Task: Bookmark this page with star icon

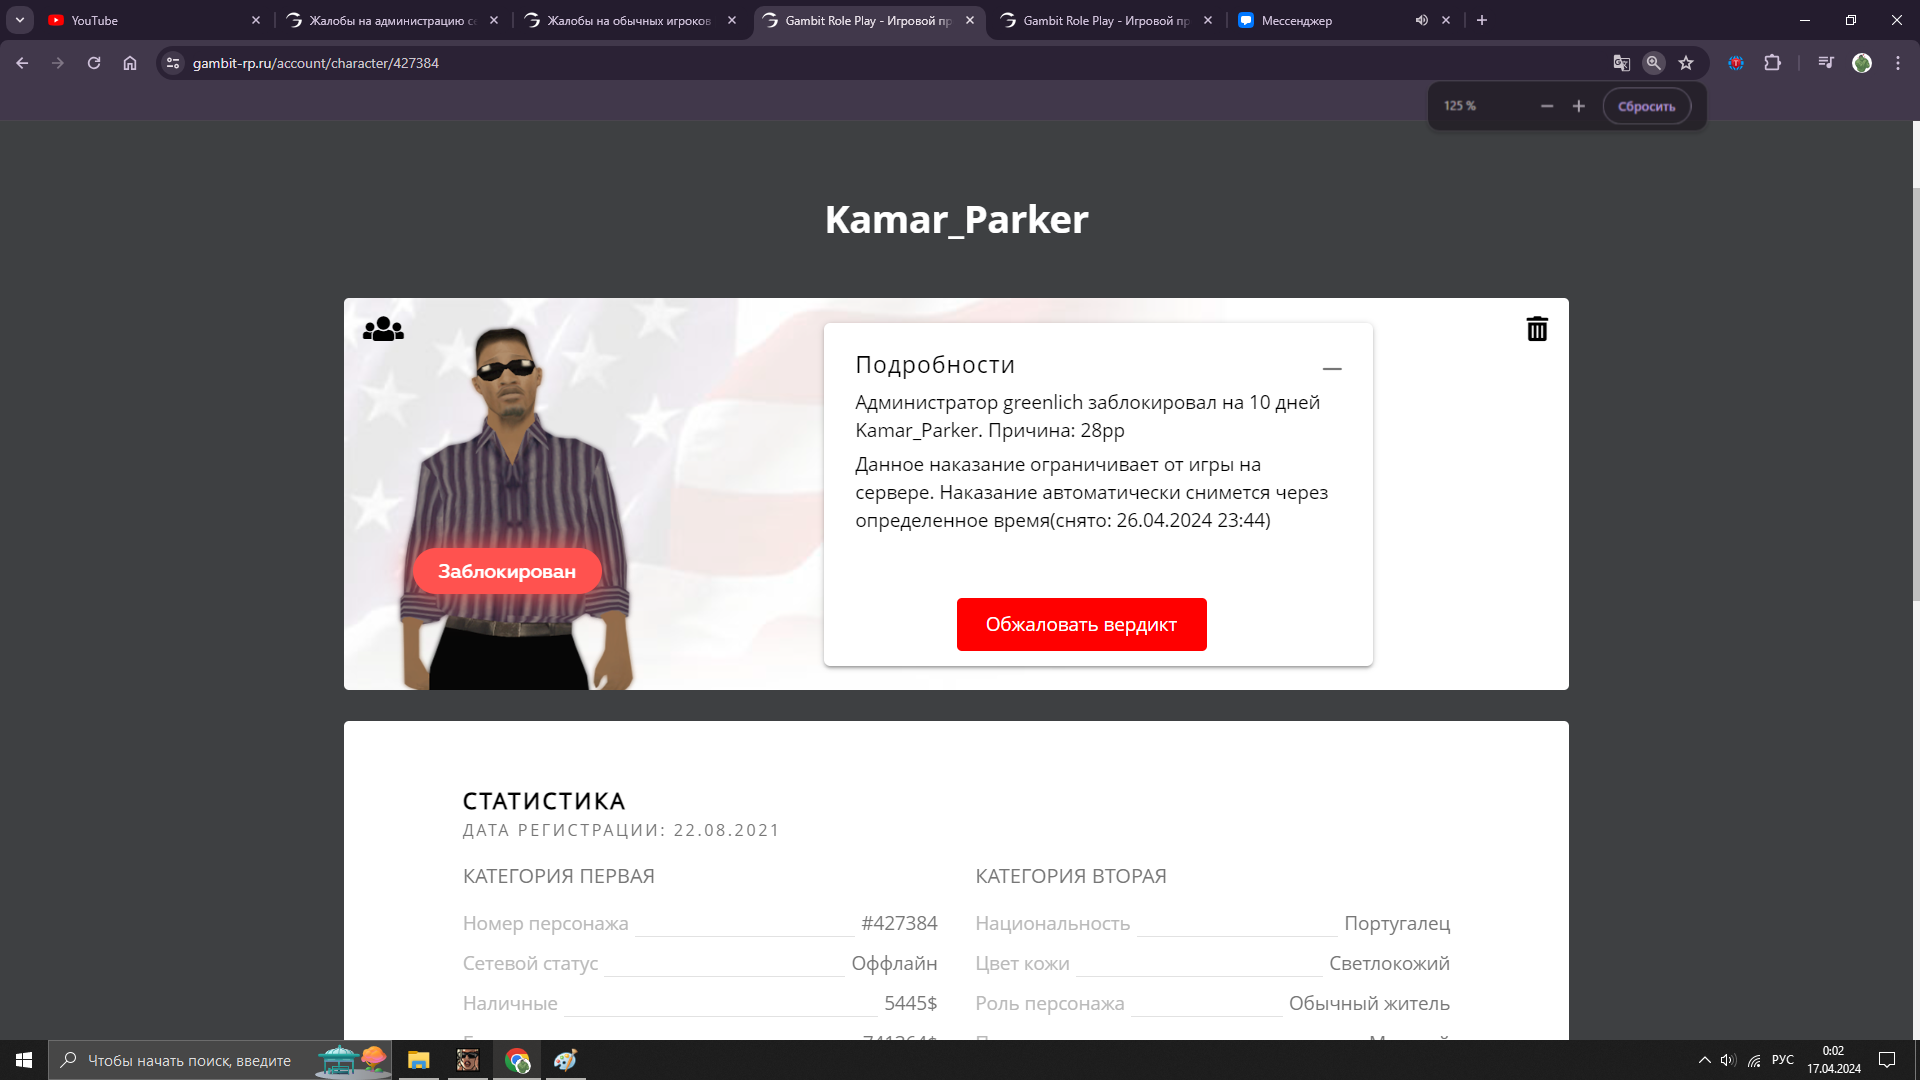Action: coord(1686,63)
